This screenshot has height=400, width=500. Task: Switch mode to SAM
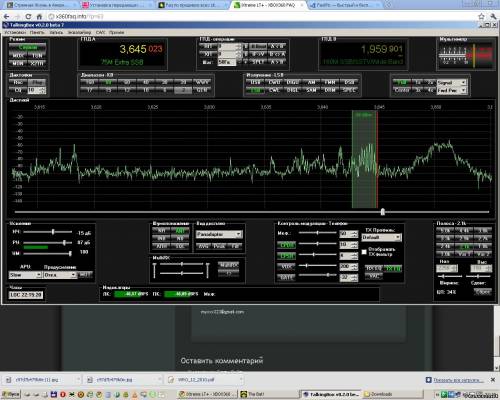pos(311,90)
